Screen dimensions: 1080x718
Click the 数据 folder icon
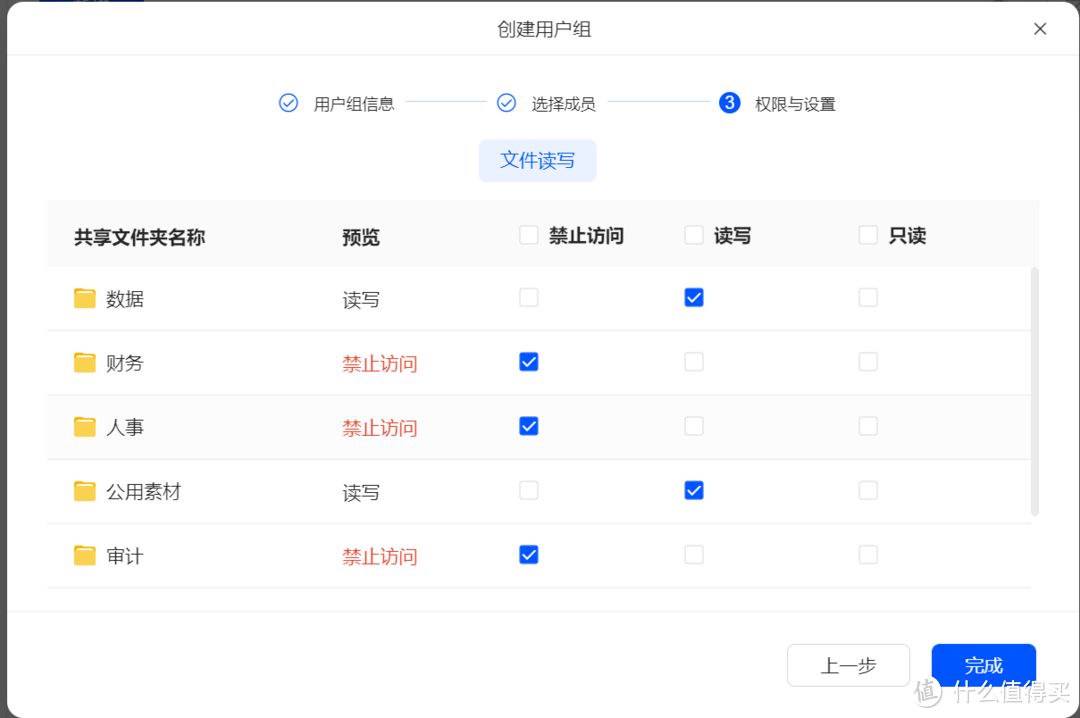point(84,297)
